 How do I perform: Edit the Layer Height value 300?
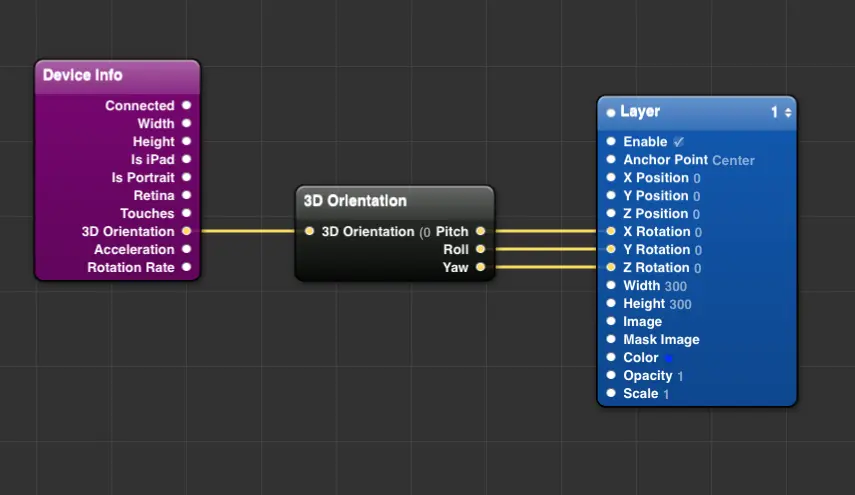click(681, 304)
